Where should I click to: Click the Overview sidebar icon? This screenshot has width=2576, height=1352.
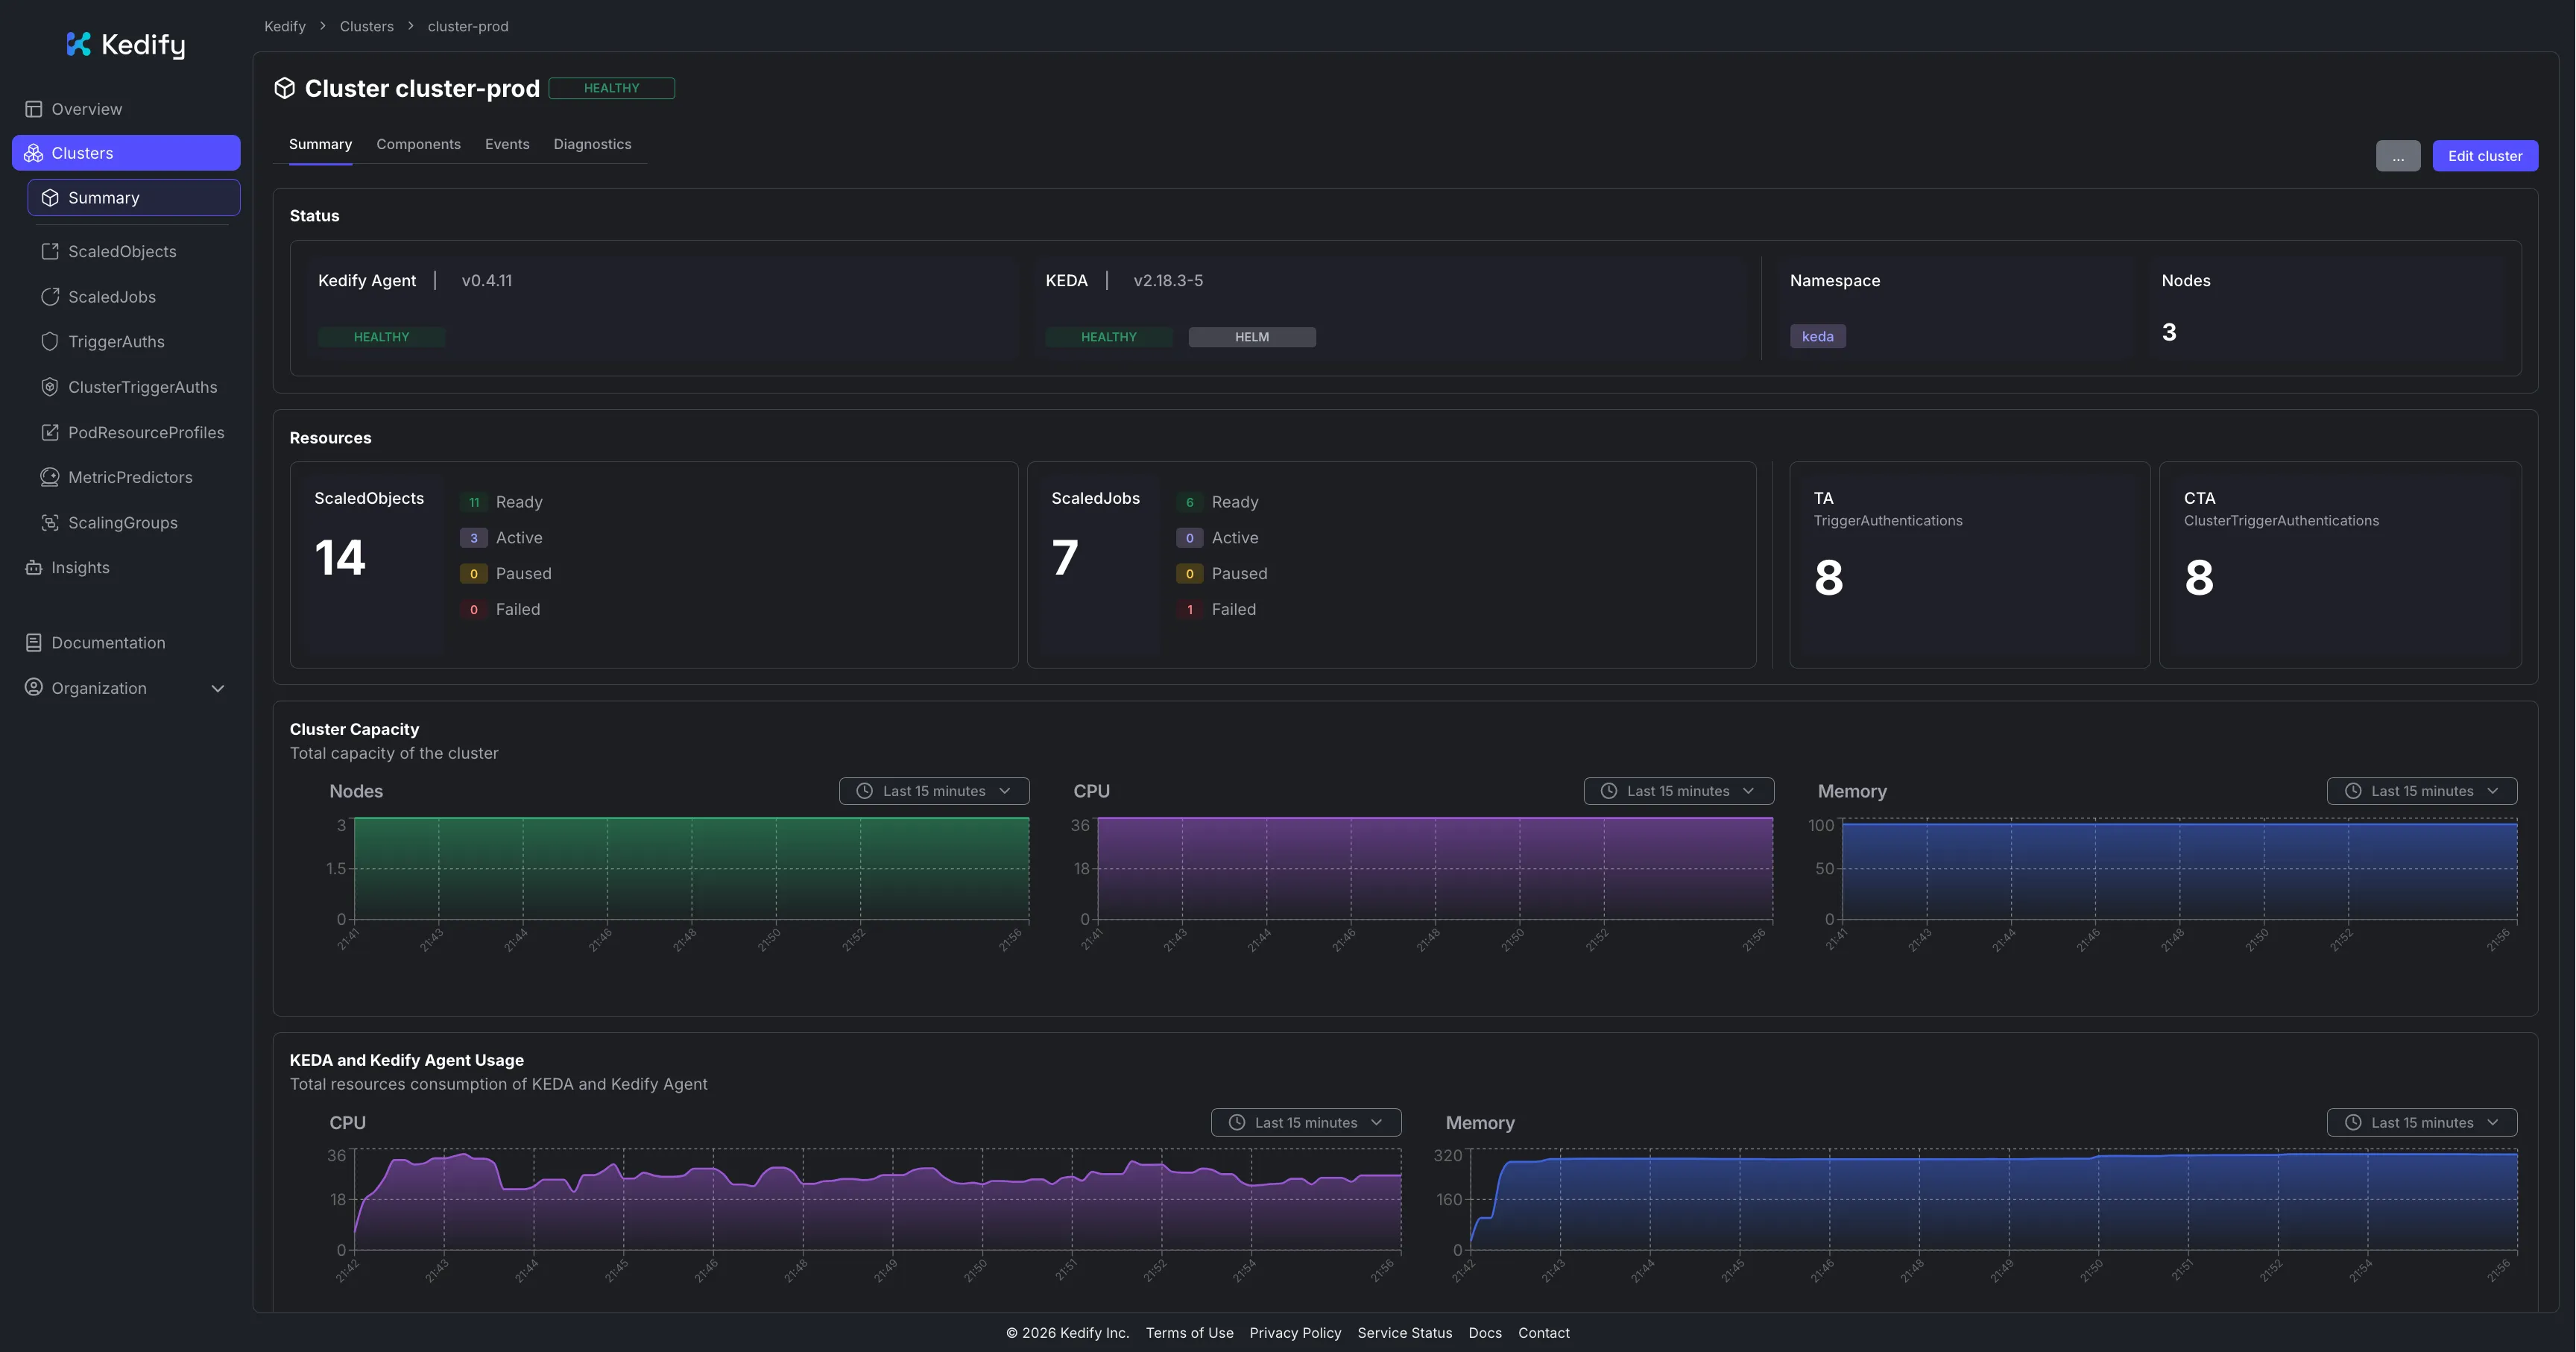34,109
